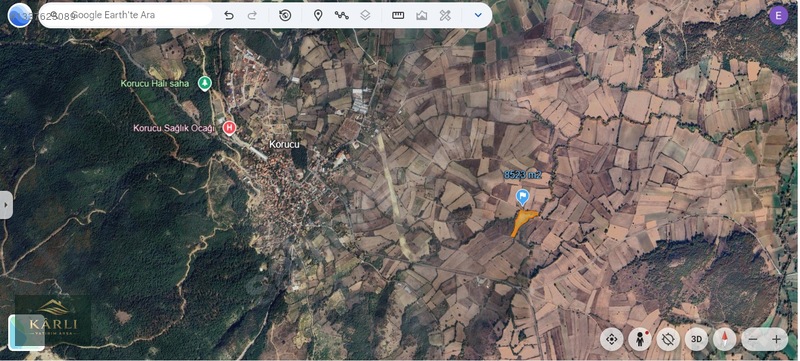Expand the toolbar dropdown chevron
Viewport: 800px width, 361px height.
click(x=478, y=15)
